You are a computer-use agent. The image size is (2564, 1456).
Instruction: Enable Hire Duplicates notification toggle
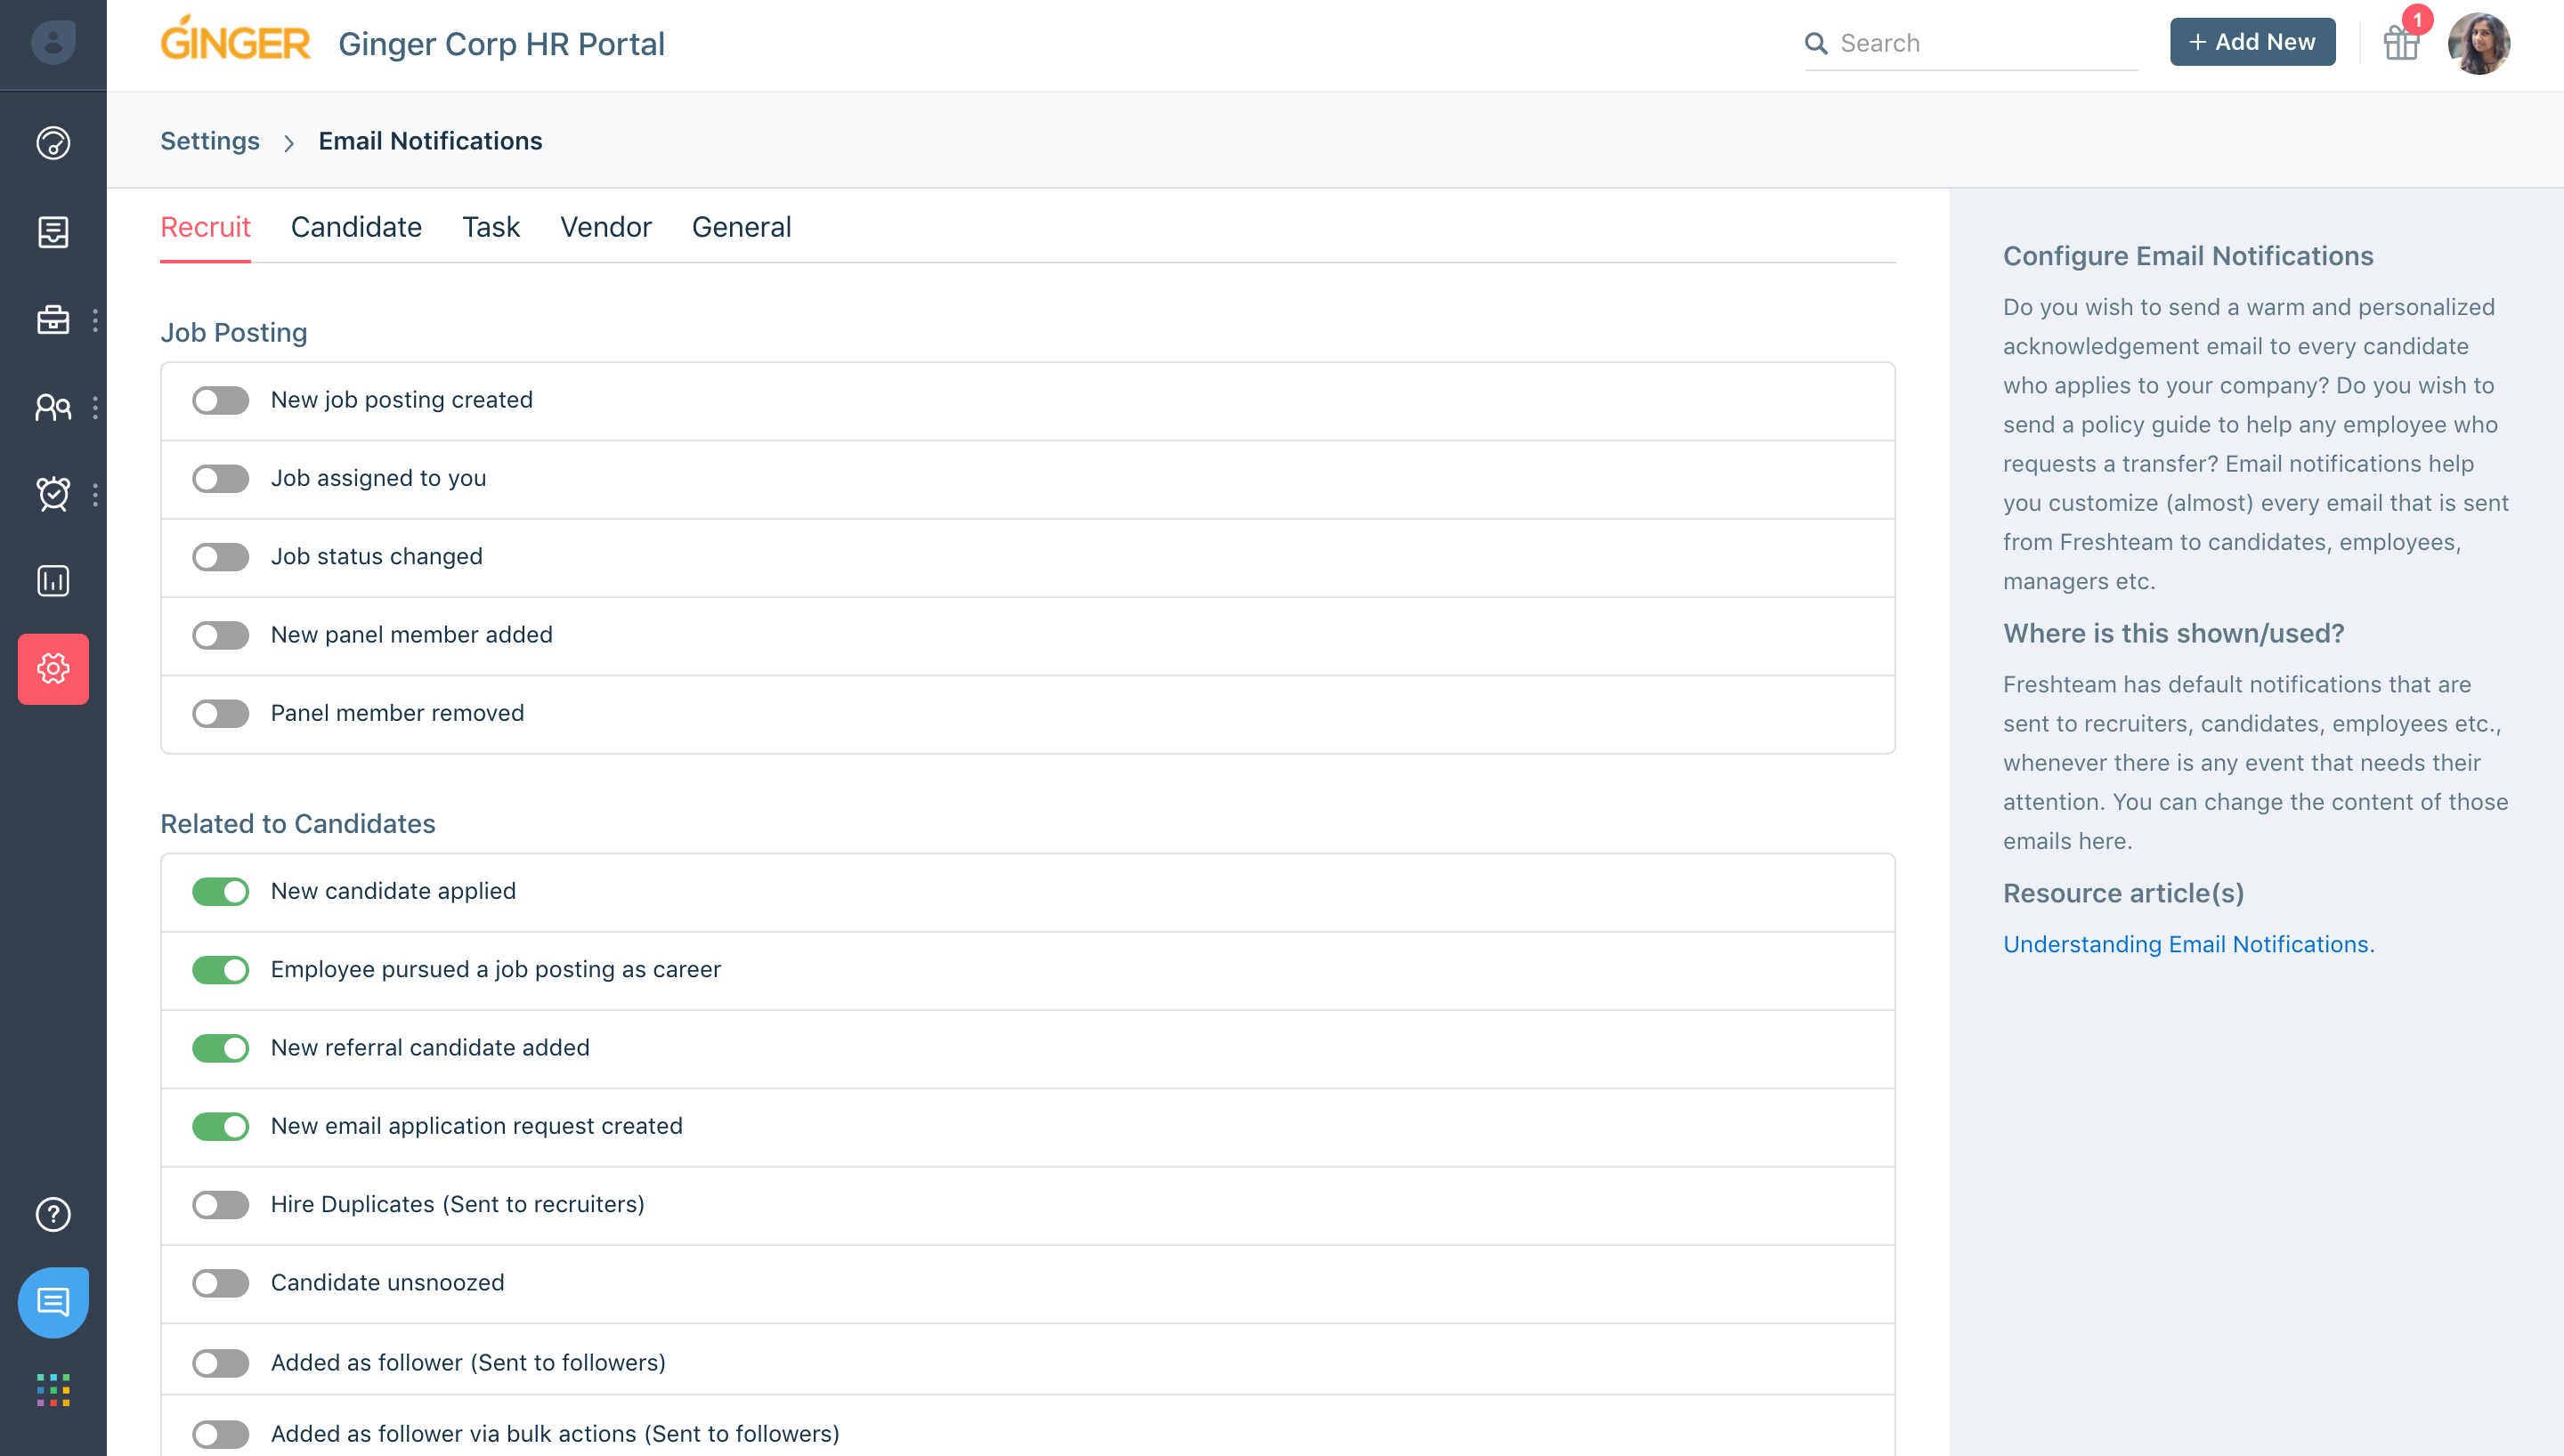pos(220,1205)
